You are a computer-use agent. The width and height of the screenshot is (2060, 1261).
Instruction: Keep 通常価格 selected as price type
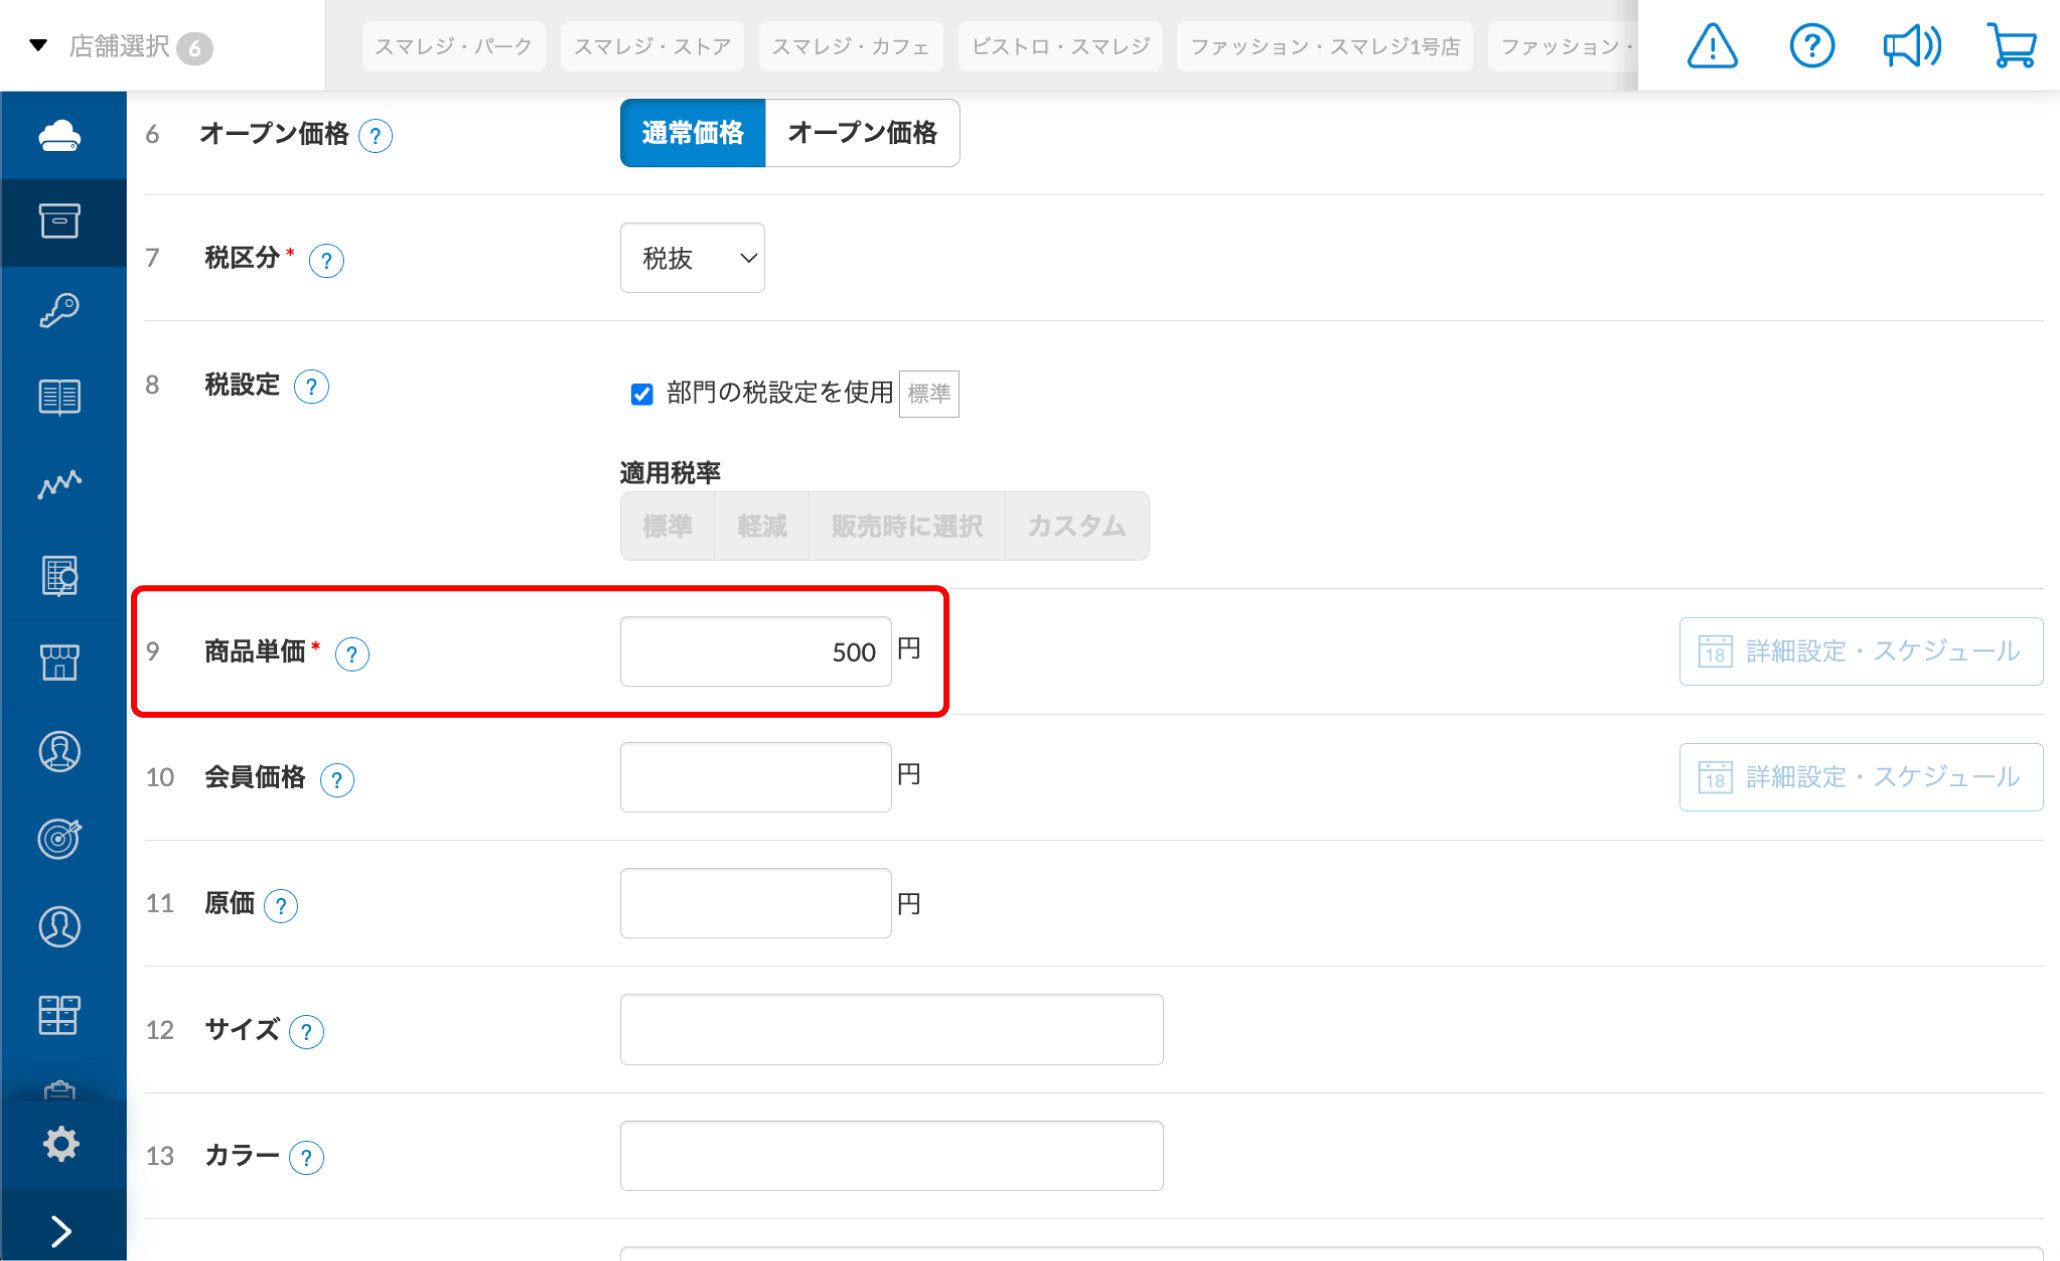point(692,133)
